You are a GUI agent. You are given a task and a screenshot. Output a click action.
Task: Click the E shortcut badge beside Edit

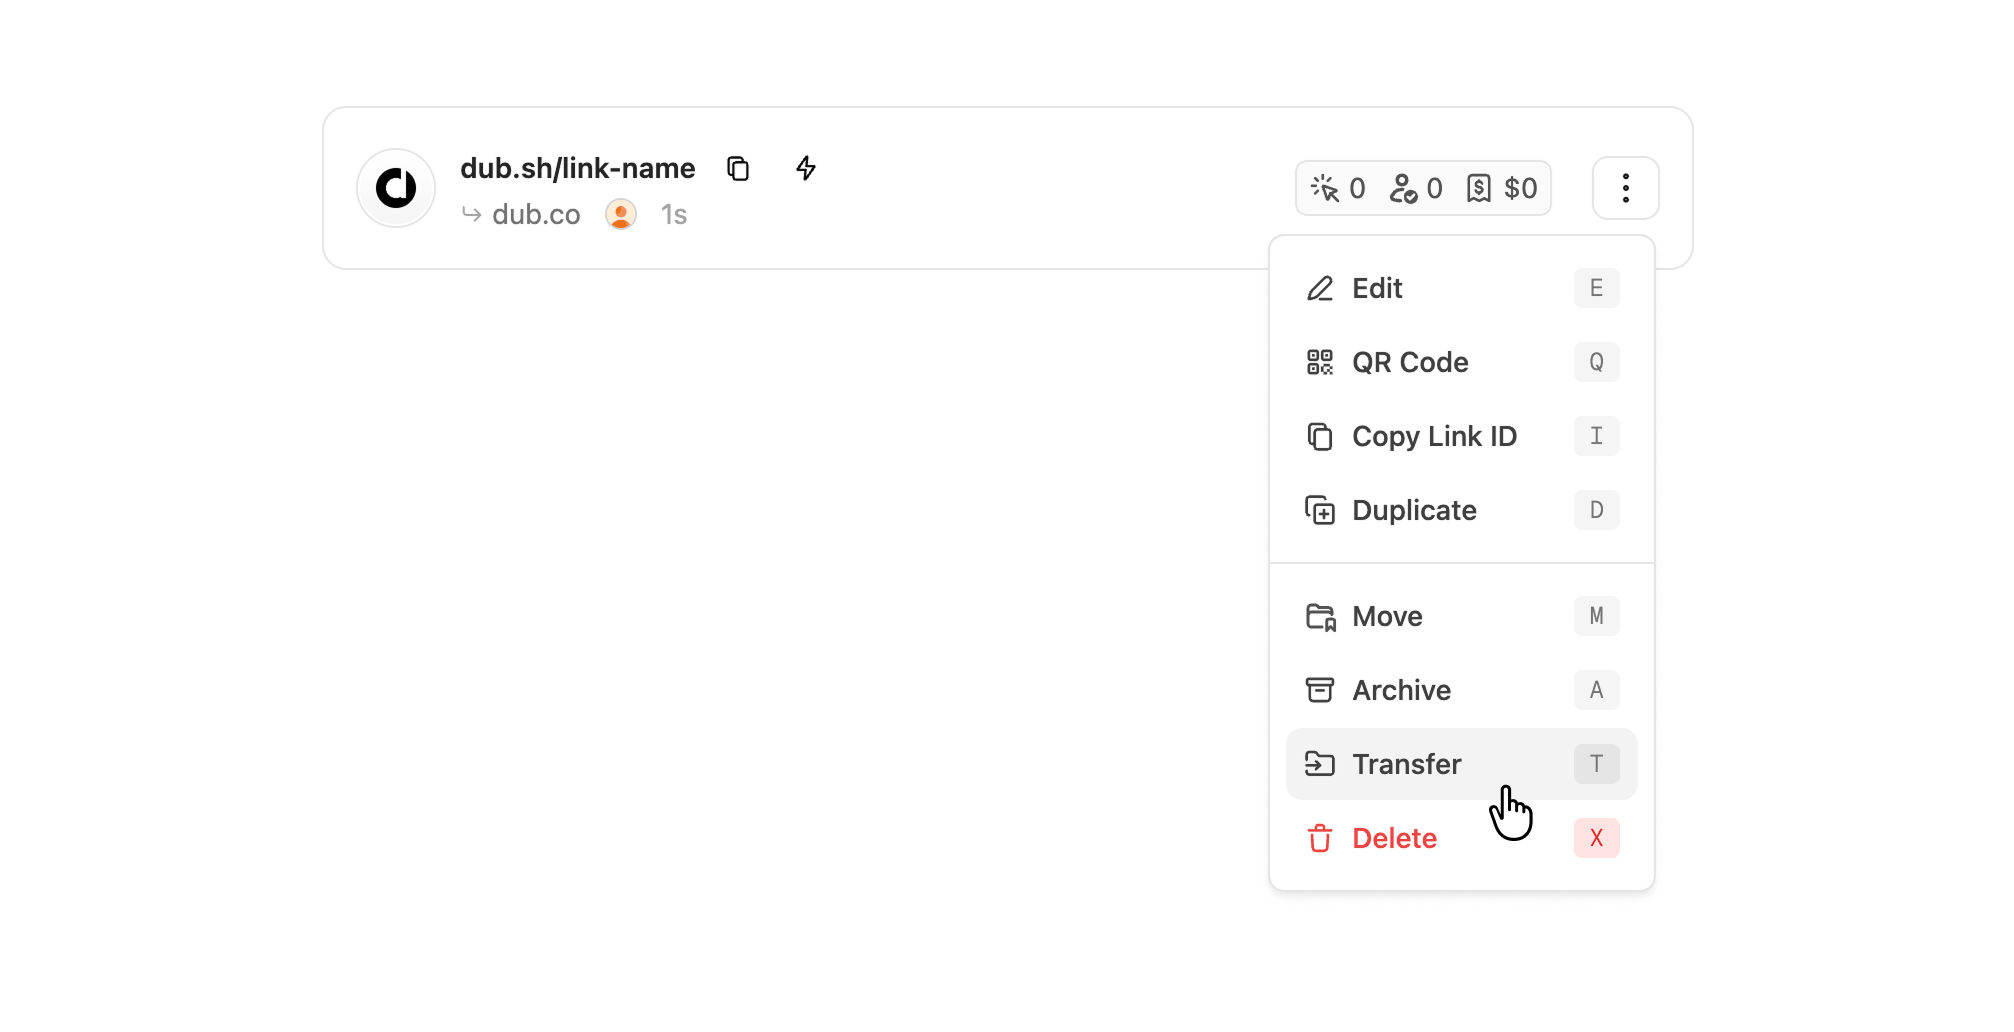[x=1596, y=288]
